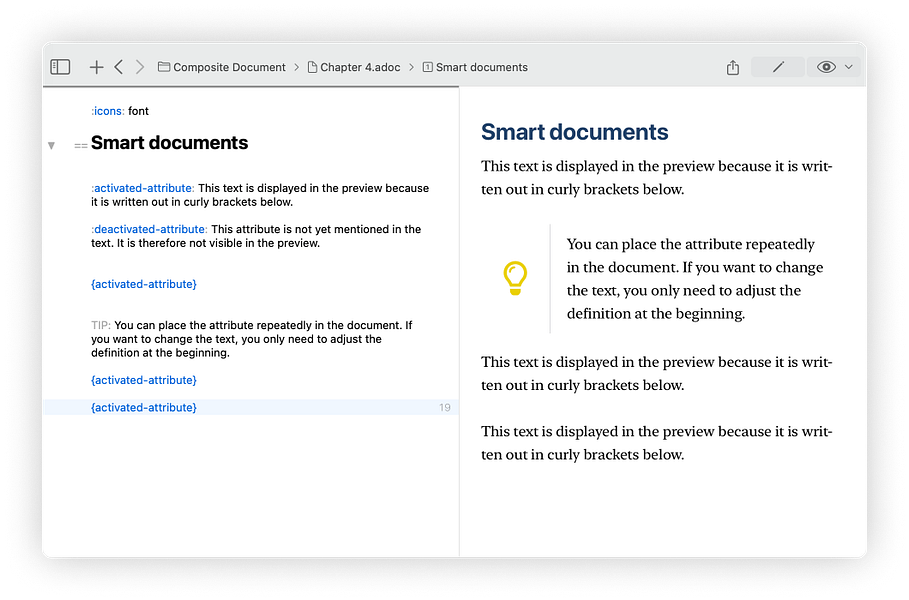The height and width of the screenshot is (600, 909).
Task: Go back with the left chevron arrow
Action: [118, 67]
